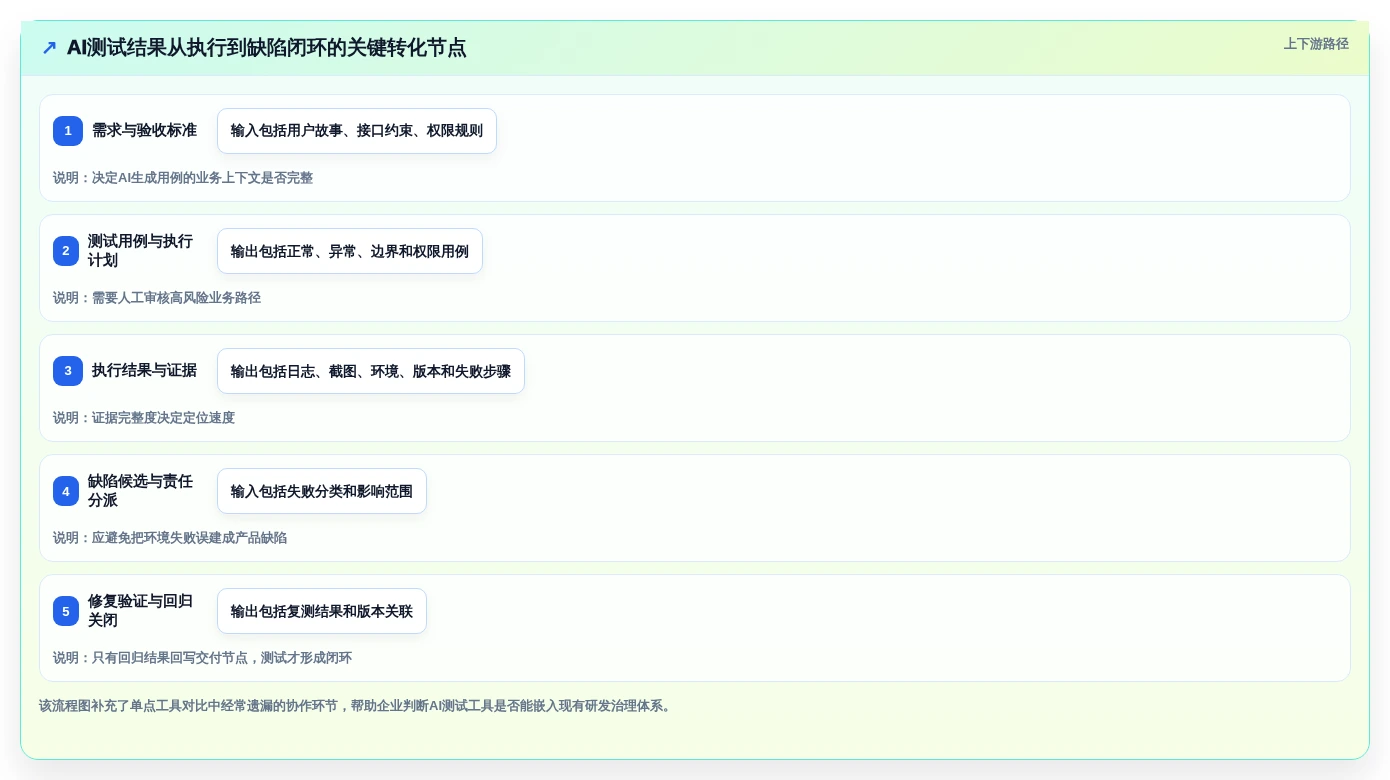Click the 修复验证与回归关闭 heading
This screenshot has height=780, width=1390.
[140, 611]
